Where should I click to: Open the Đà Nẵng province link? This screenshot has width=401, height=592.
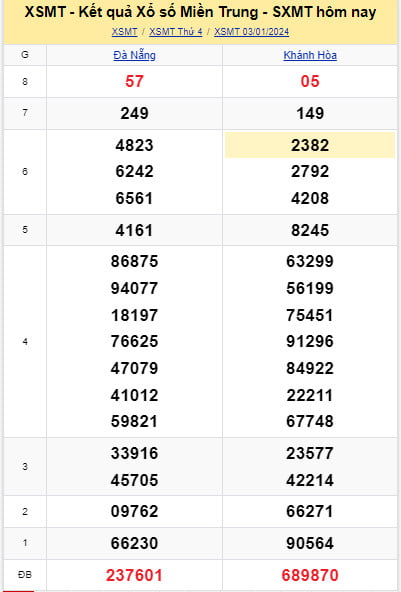click(134, 56)
